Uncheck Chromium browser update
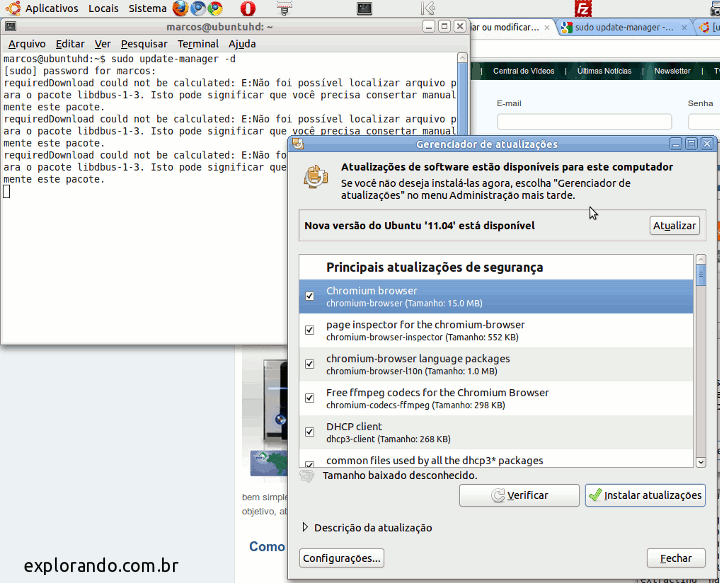This screenshot has height=583, width=720. (309, 296)
